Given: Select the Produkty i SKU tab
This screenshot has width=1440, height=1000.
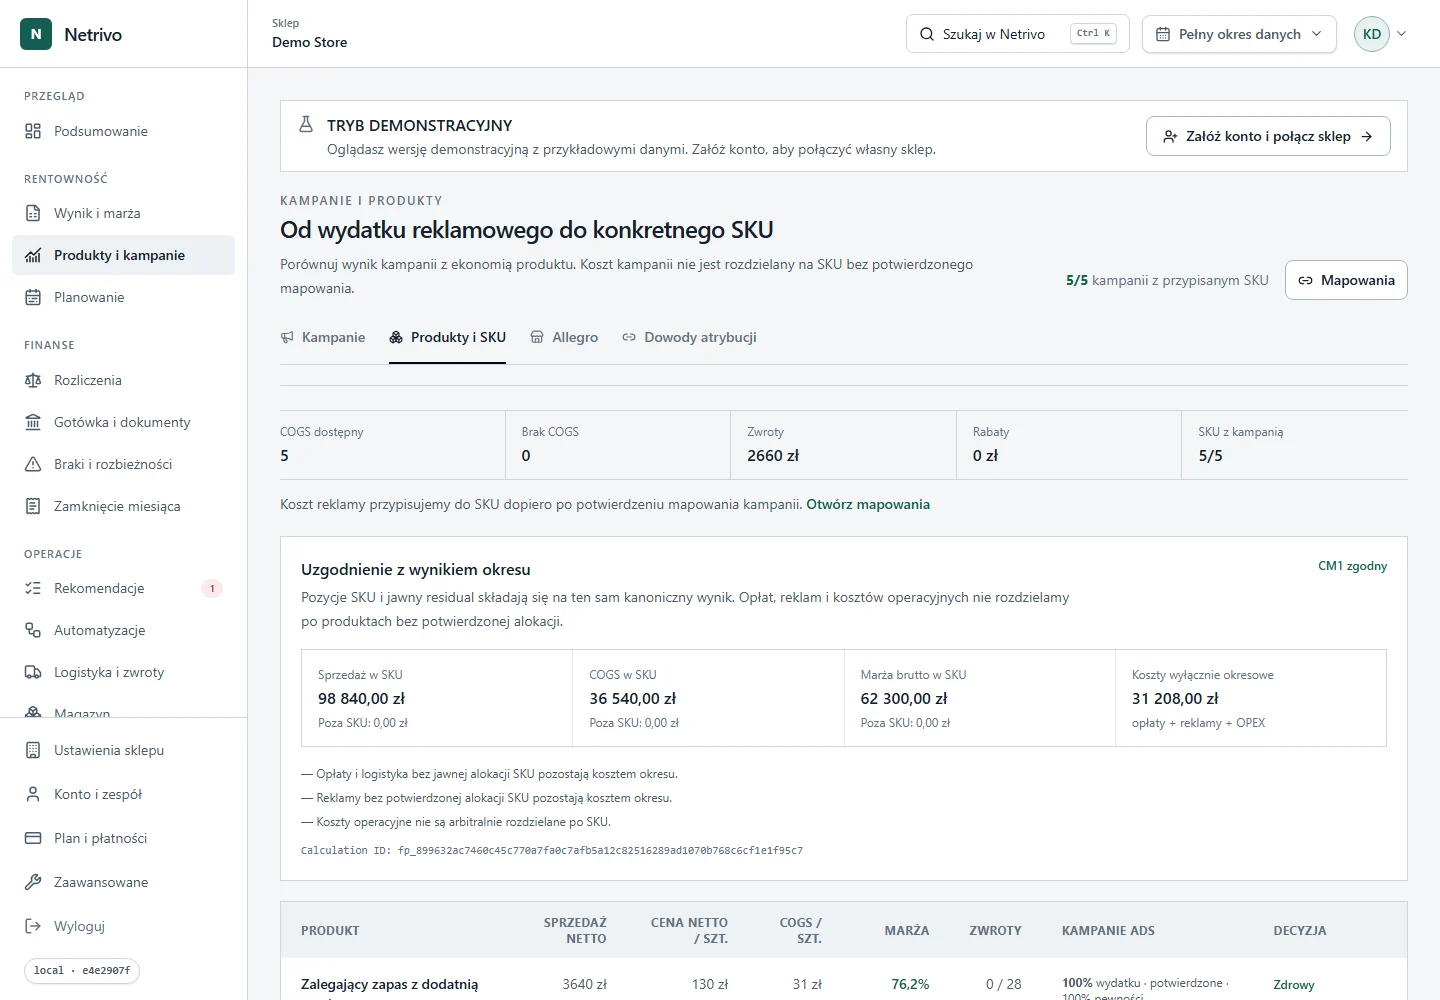Looking at the screenshot, I should click(447, 338).
